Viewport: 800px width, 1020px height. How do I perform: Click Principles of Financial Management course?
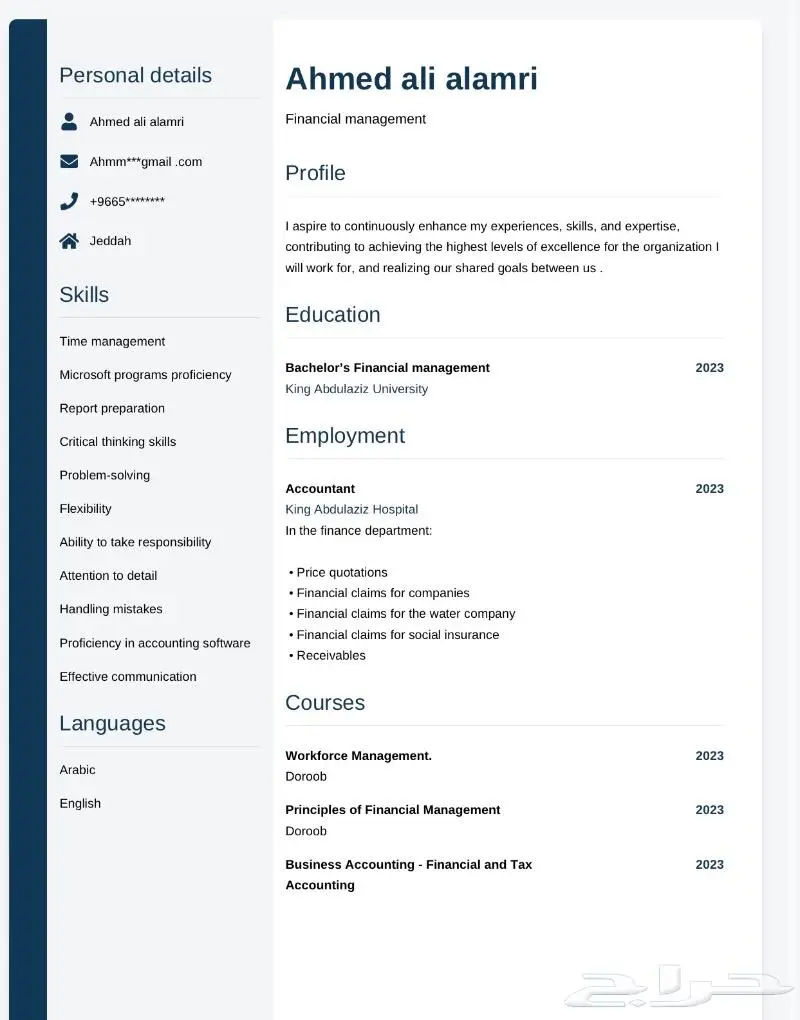point(393,810)
